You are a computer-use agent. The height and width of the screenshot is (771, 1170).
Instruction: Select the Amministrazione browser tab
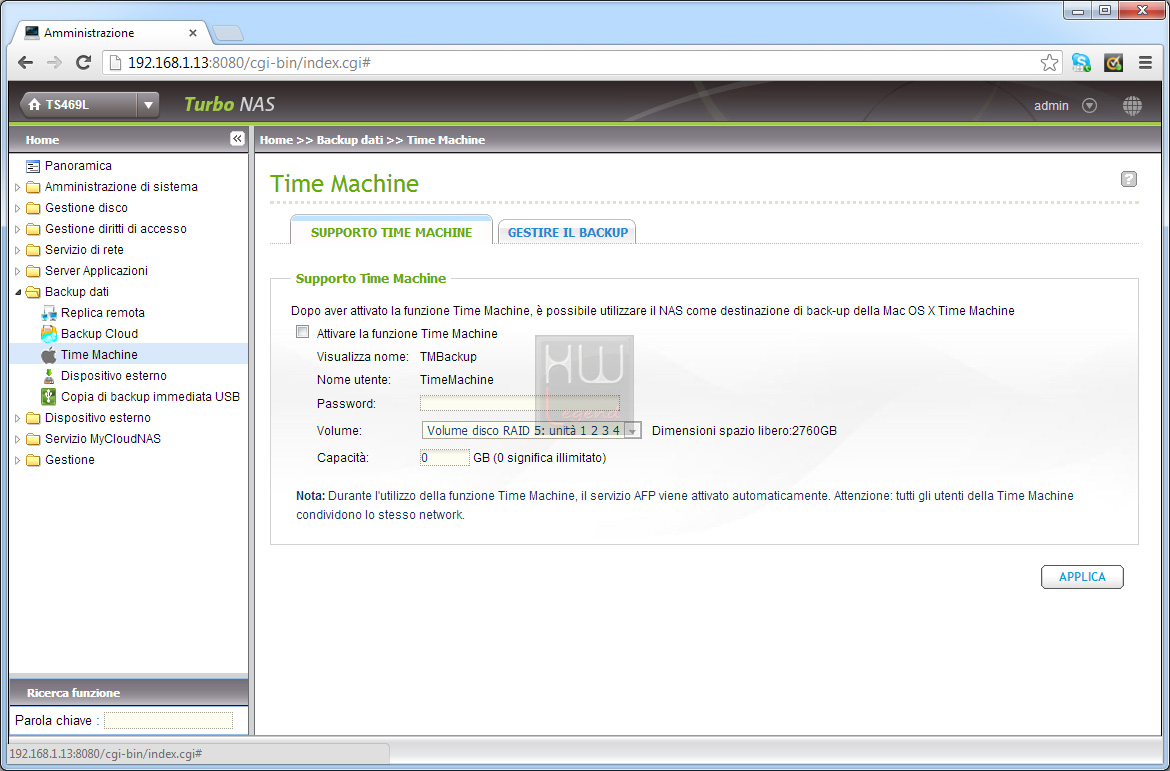click(x=111, y=33)
